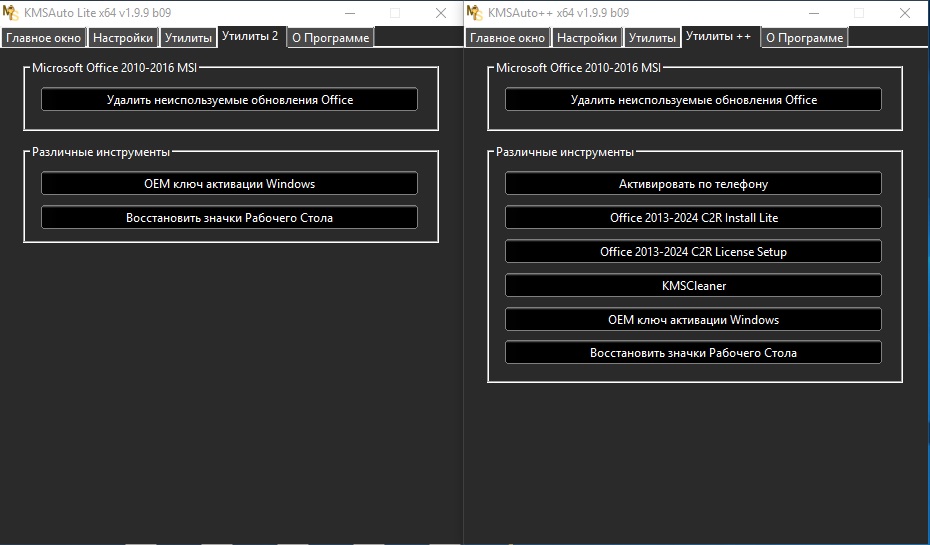Image resolution: width=930 pixels, height=545 pixels.
Task: Open Настройки tab in KMSAuto++ window
Action: coord(587,38)
